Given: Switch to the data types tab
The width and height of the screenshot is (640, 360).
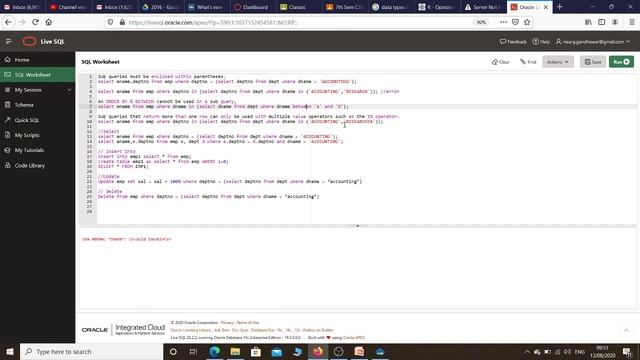Looking at the screenshot, I should (x=391, y=7).
